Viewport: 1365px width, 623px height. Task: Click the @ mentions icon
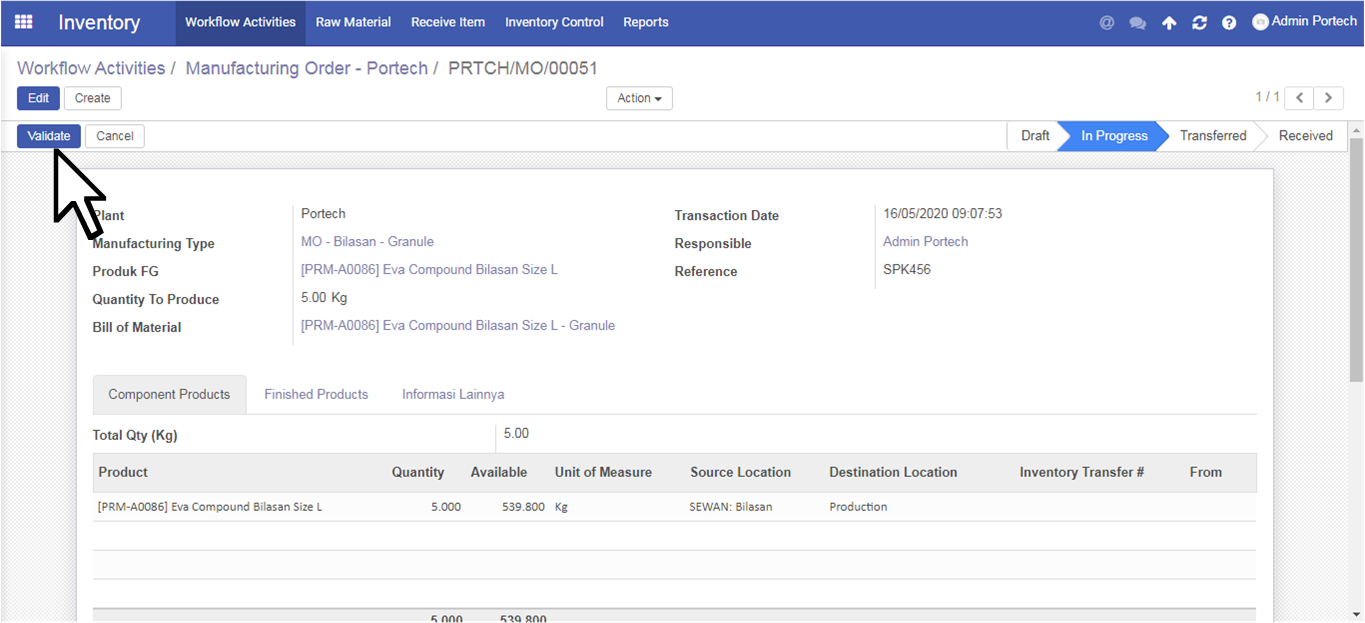click(x=1106, y=23)
